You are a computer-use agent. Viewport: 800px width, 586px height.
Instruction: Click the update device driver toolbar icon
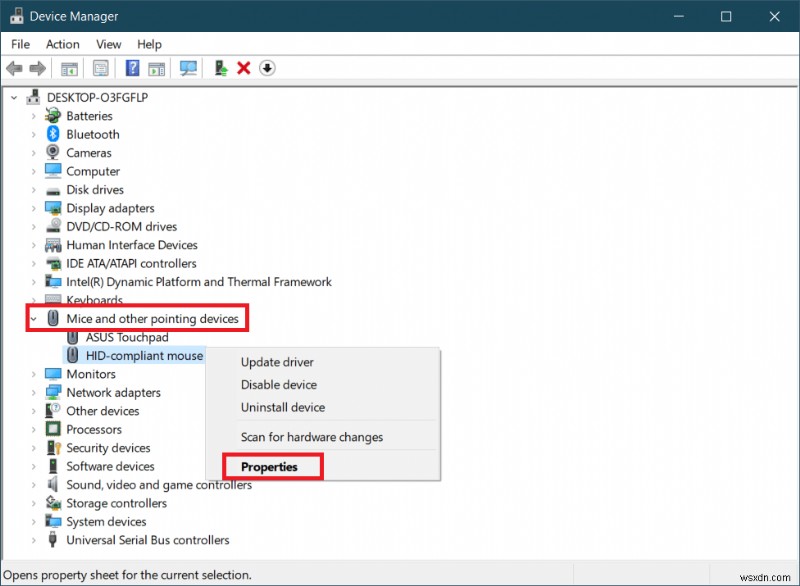(x=221, y=68)
